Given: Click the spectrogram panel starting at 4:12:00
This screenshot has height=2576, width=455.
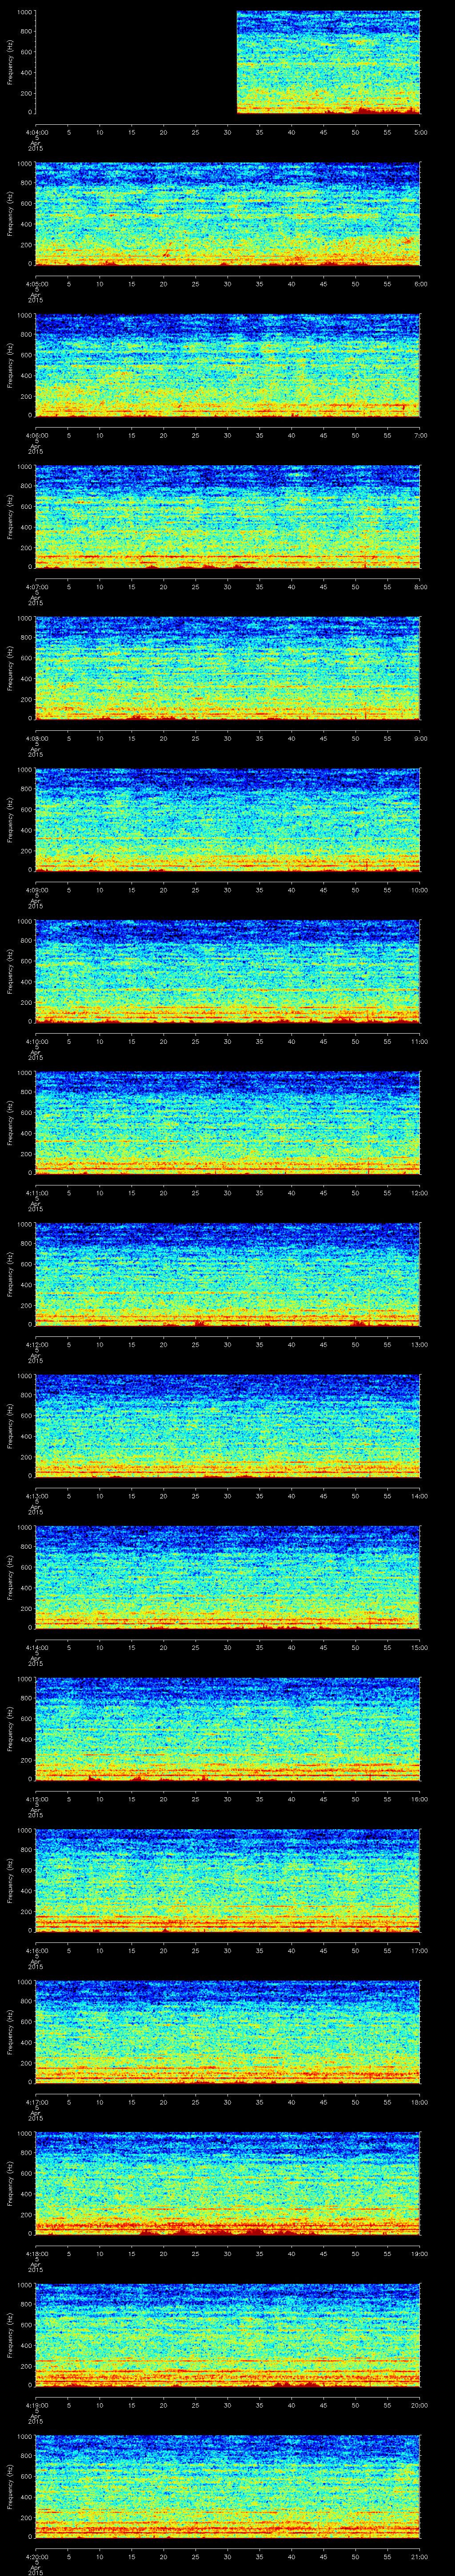Looking at the screenshot, I should pyautogui.click(x=228, y=1275).
